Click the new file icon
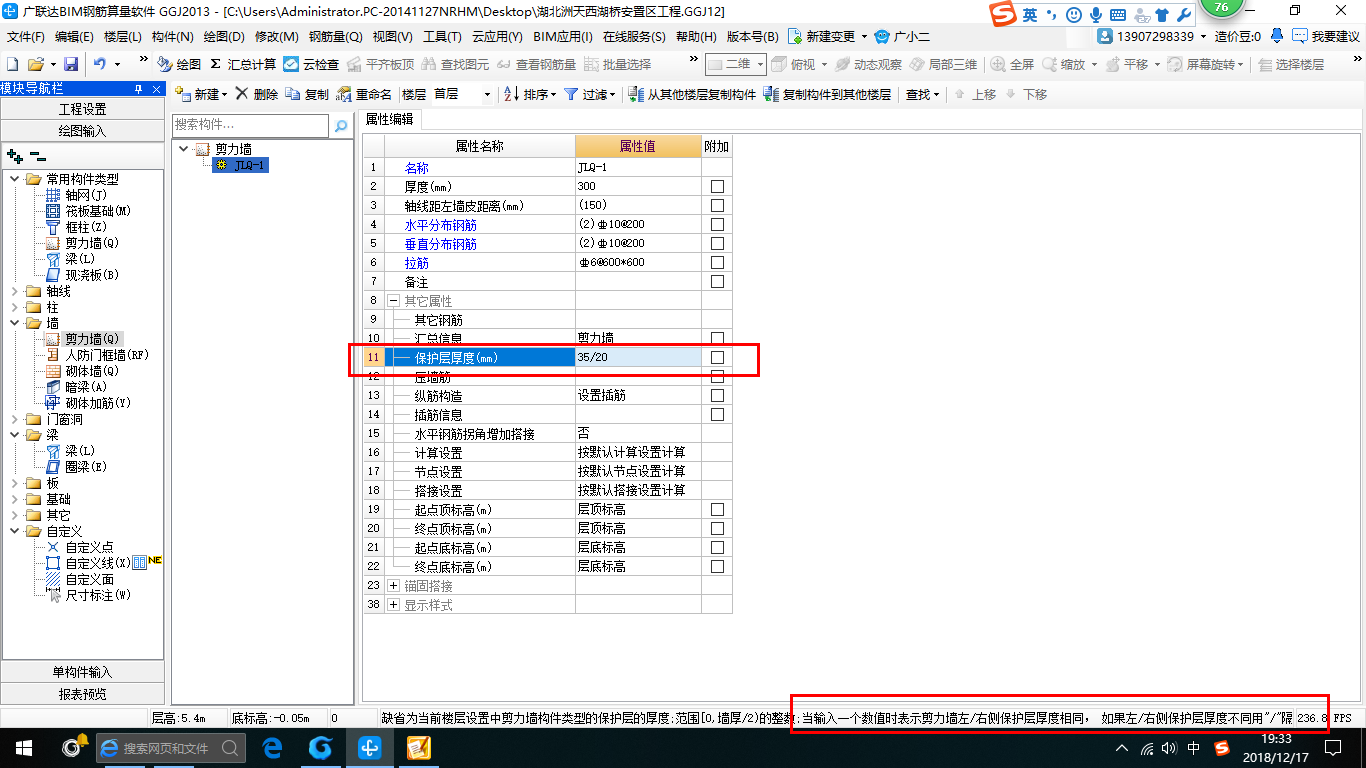 [13, 64]
